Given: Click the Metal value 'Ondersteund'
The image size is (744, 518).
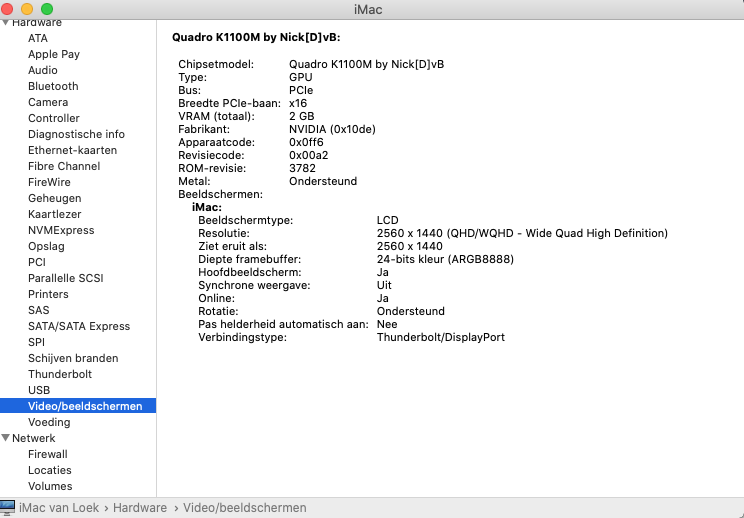Looking at the screenshot, I should [x=323, y=181].
